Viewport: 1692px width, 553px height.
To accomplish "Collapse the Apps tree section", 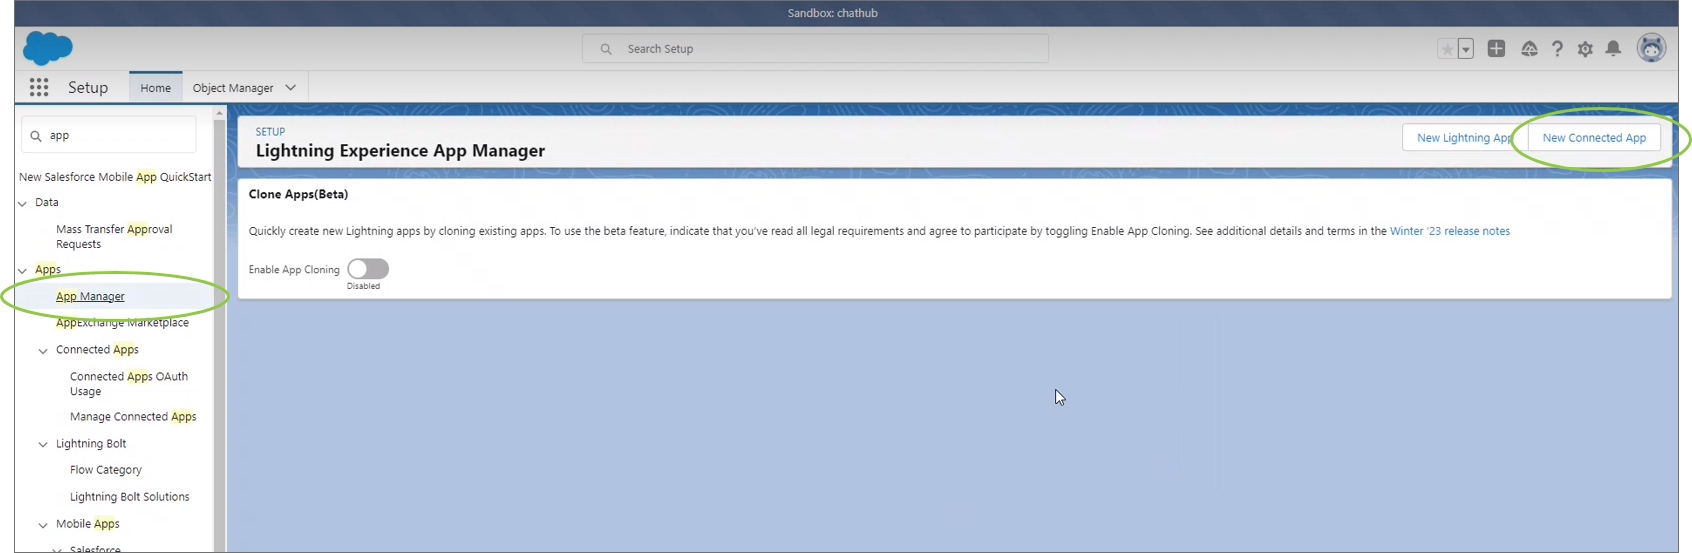I will pyautogui.click(x=23, y=270).
